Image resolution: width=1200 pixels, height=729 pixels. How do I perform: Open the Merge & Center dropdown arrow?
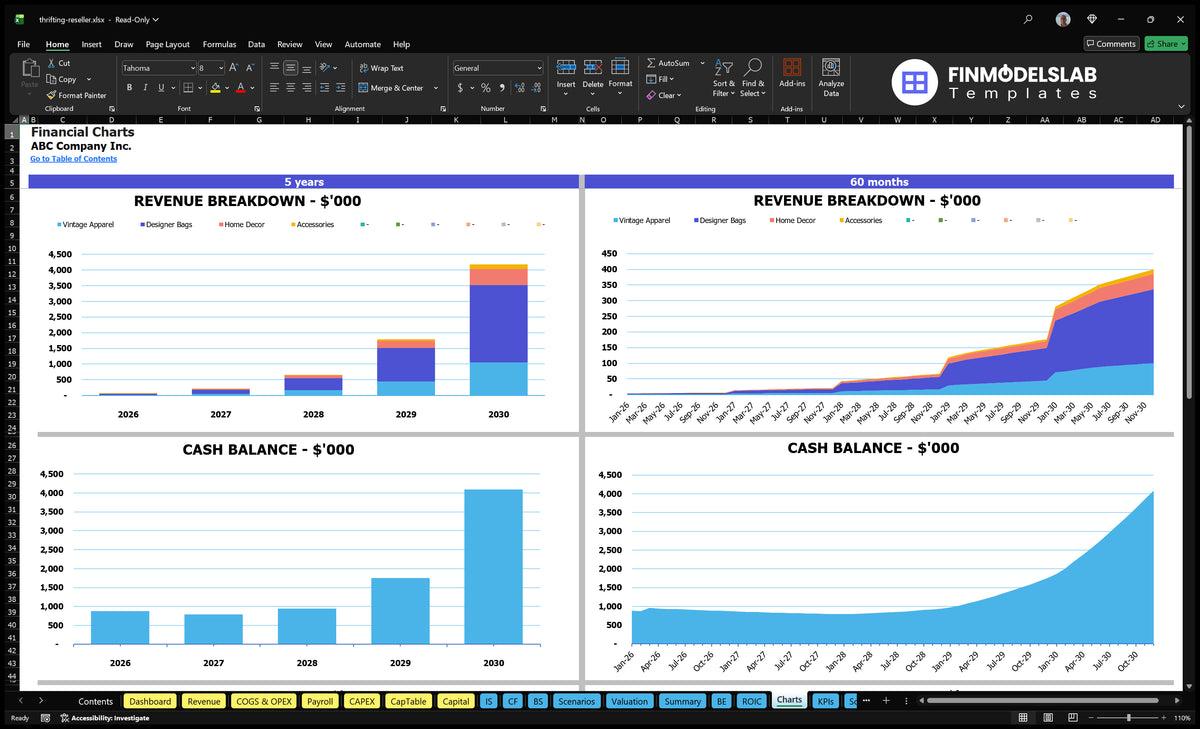coord(436,88)
